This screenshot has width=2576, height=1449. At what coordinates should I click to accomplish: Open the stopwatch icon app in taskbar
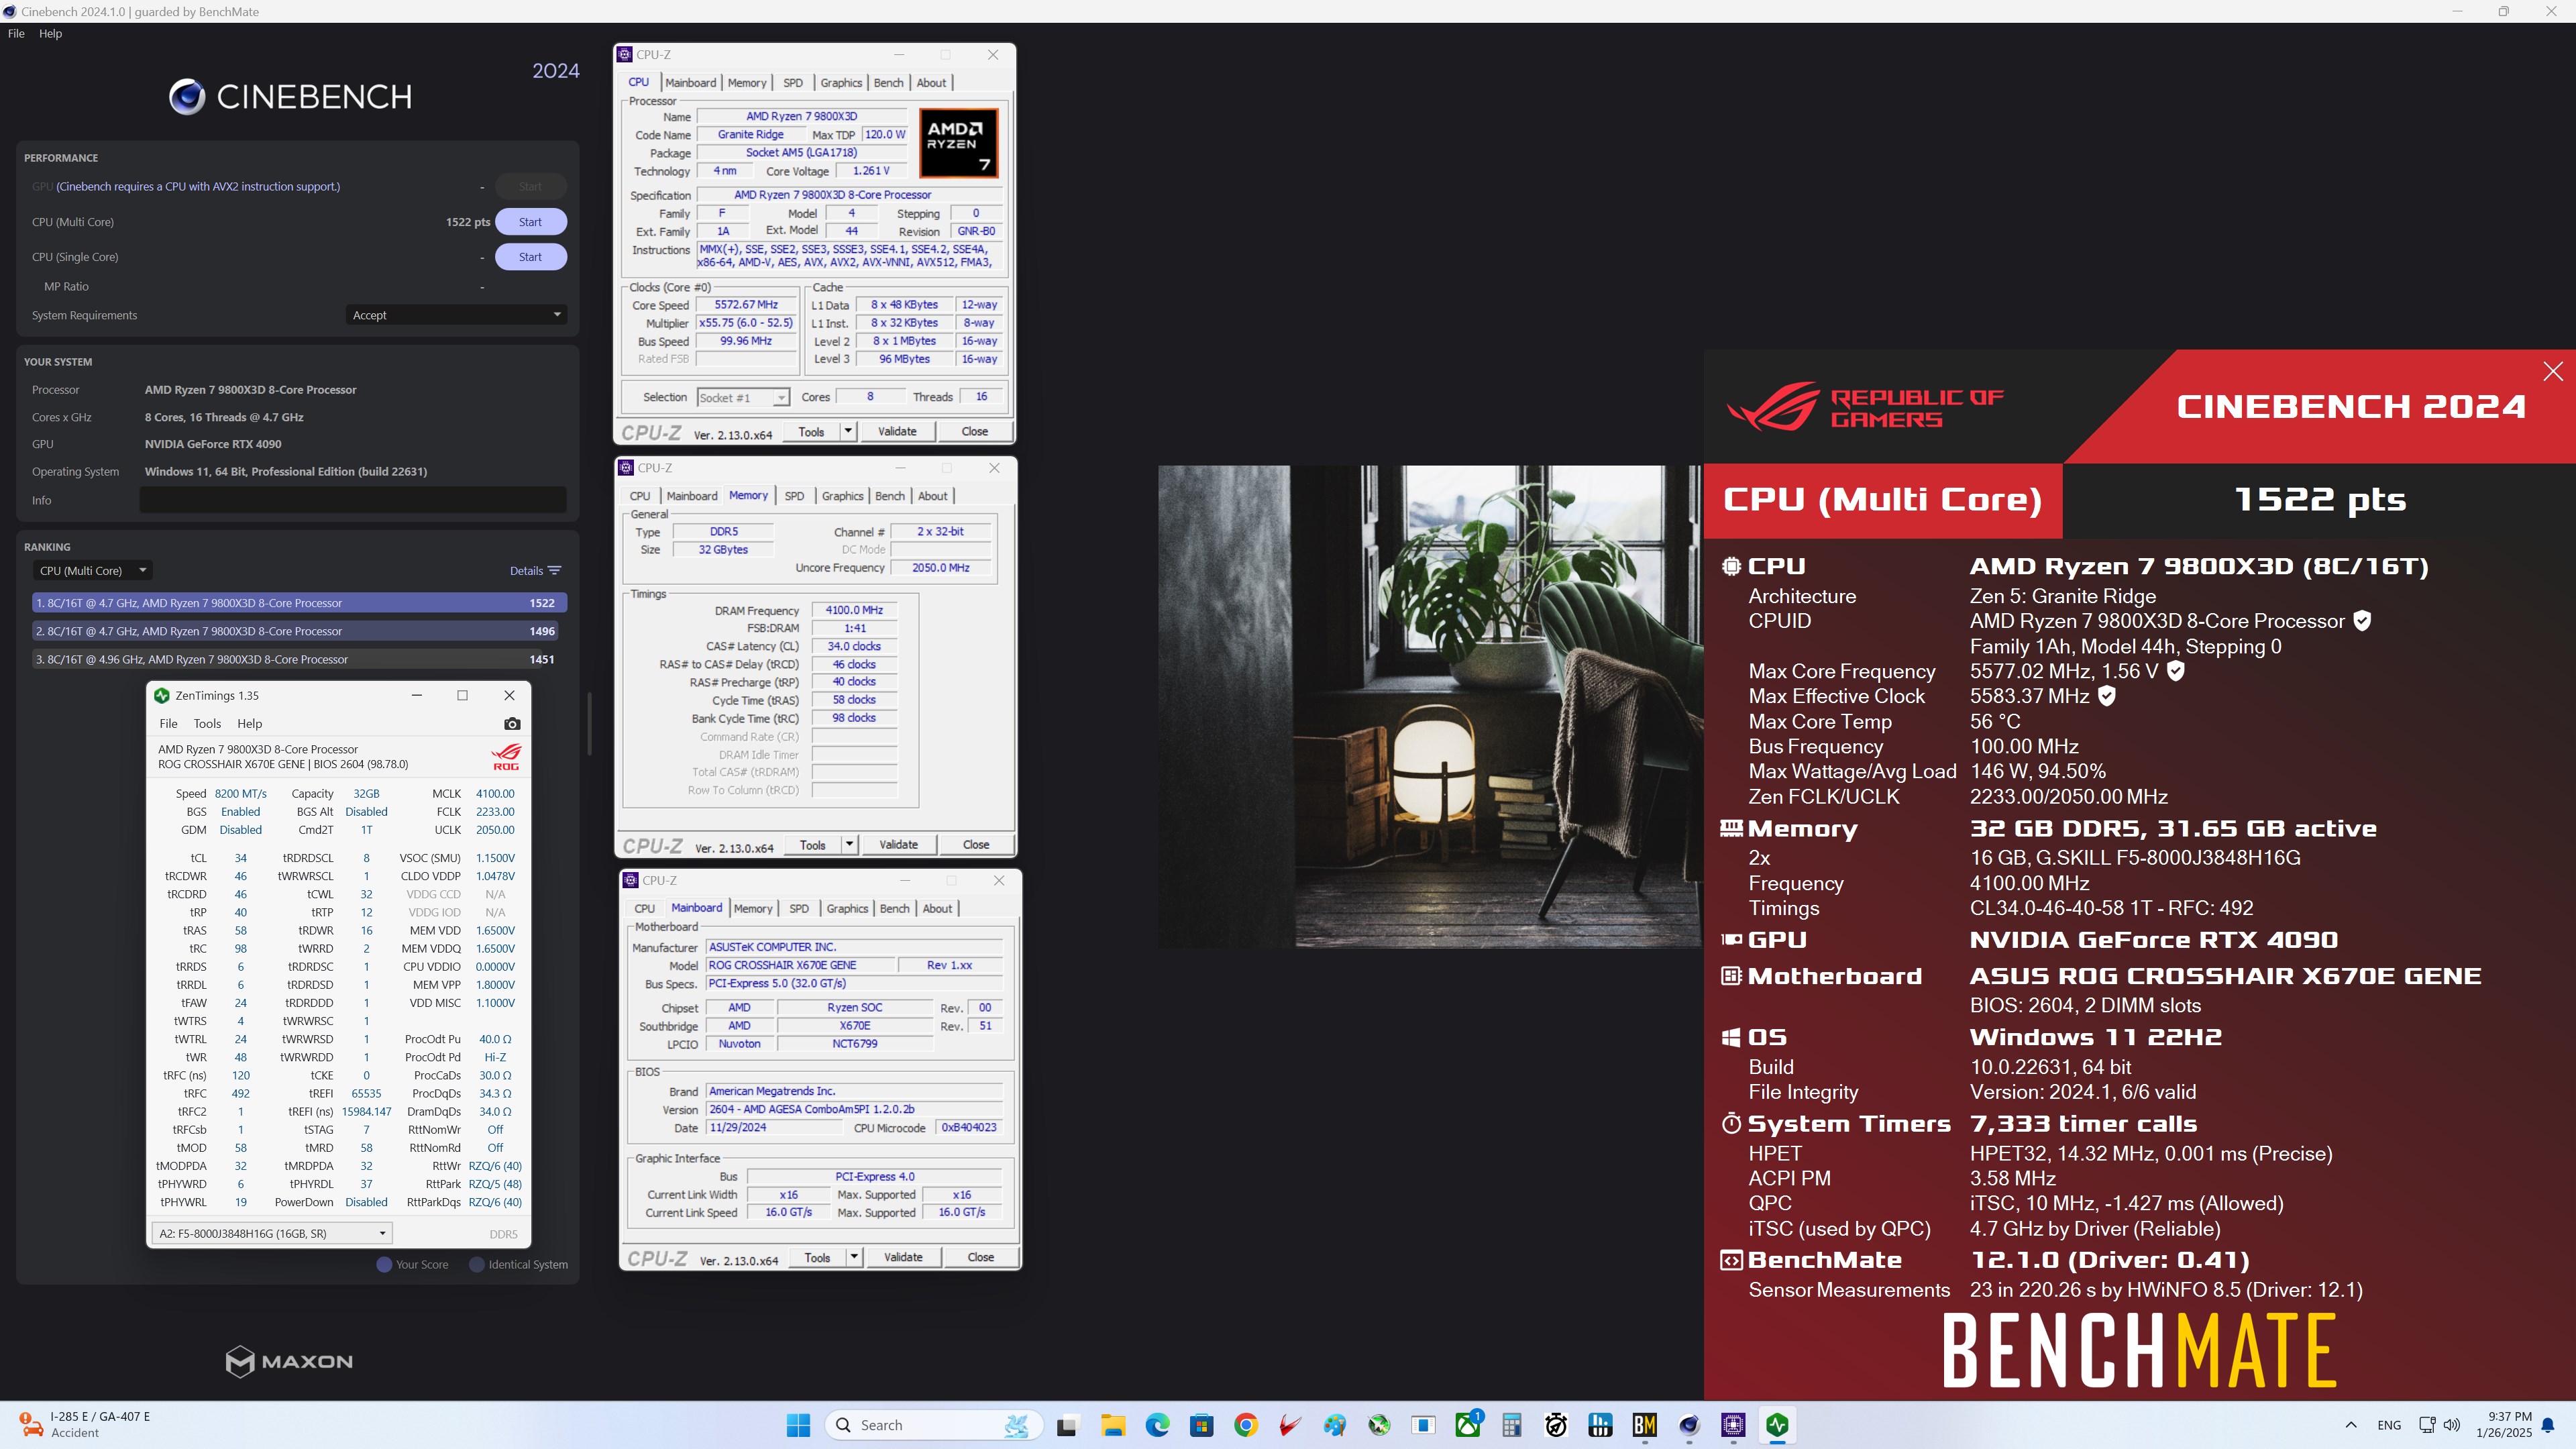pyautogui.click(x=1556, y=1425)
